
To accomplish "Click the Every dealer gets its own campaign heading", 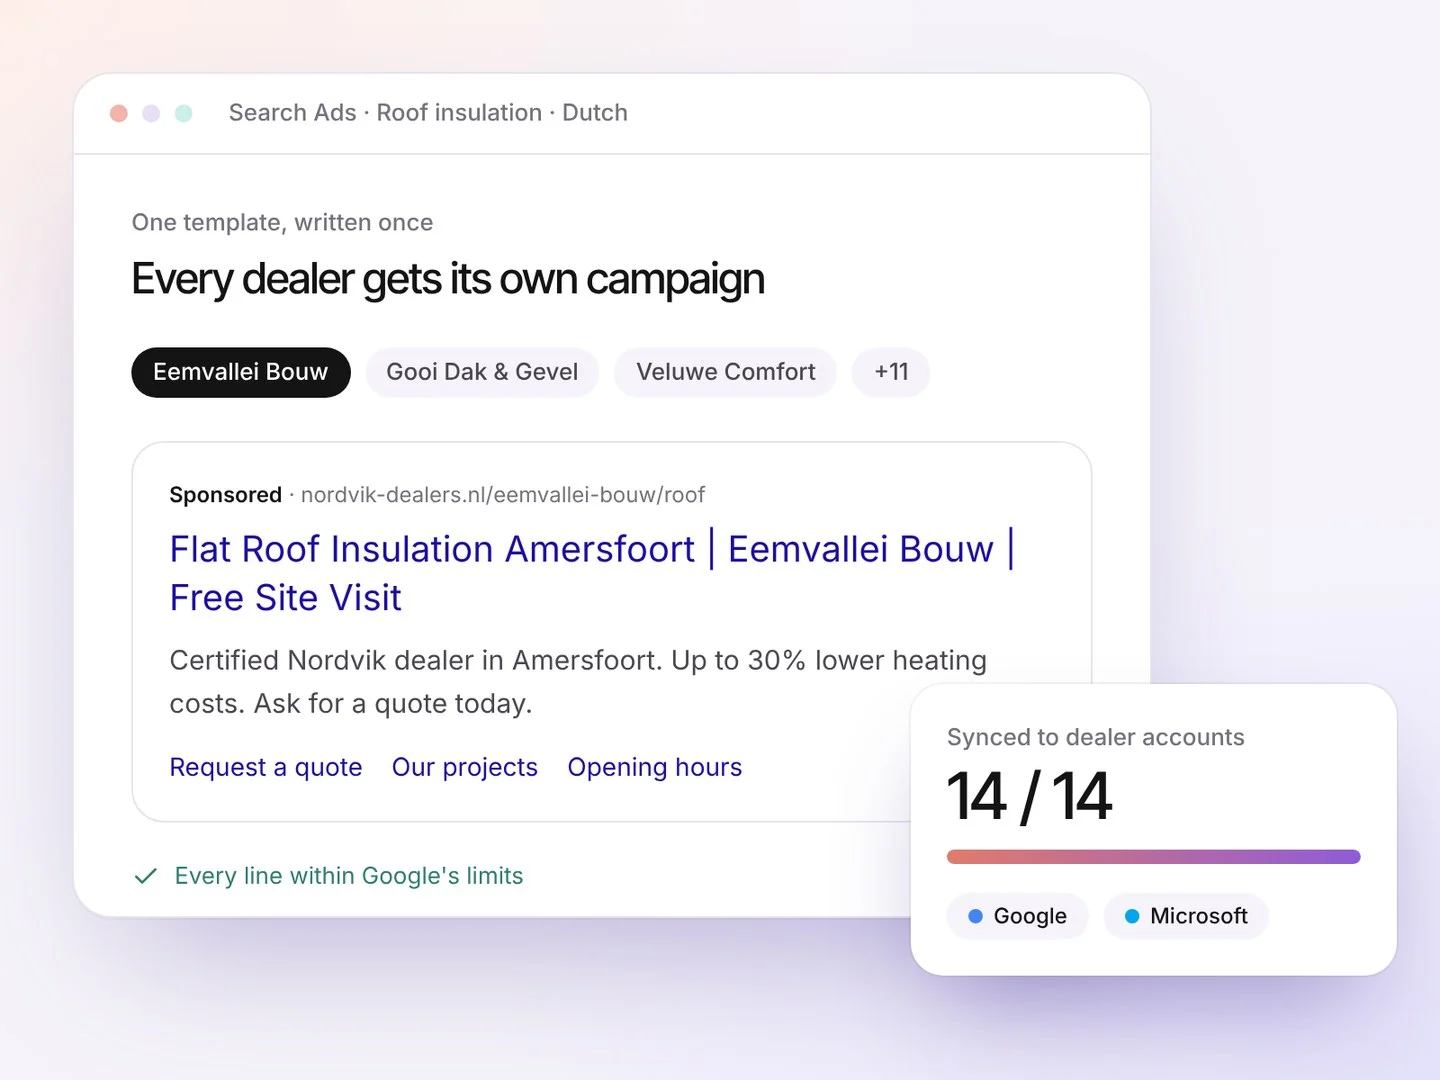I will click(x=448, y=279).
